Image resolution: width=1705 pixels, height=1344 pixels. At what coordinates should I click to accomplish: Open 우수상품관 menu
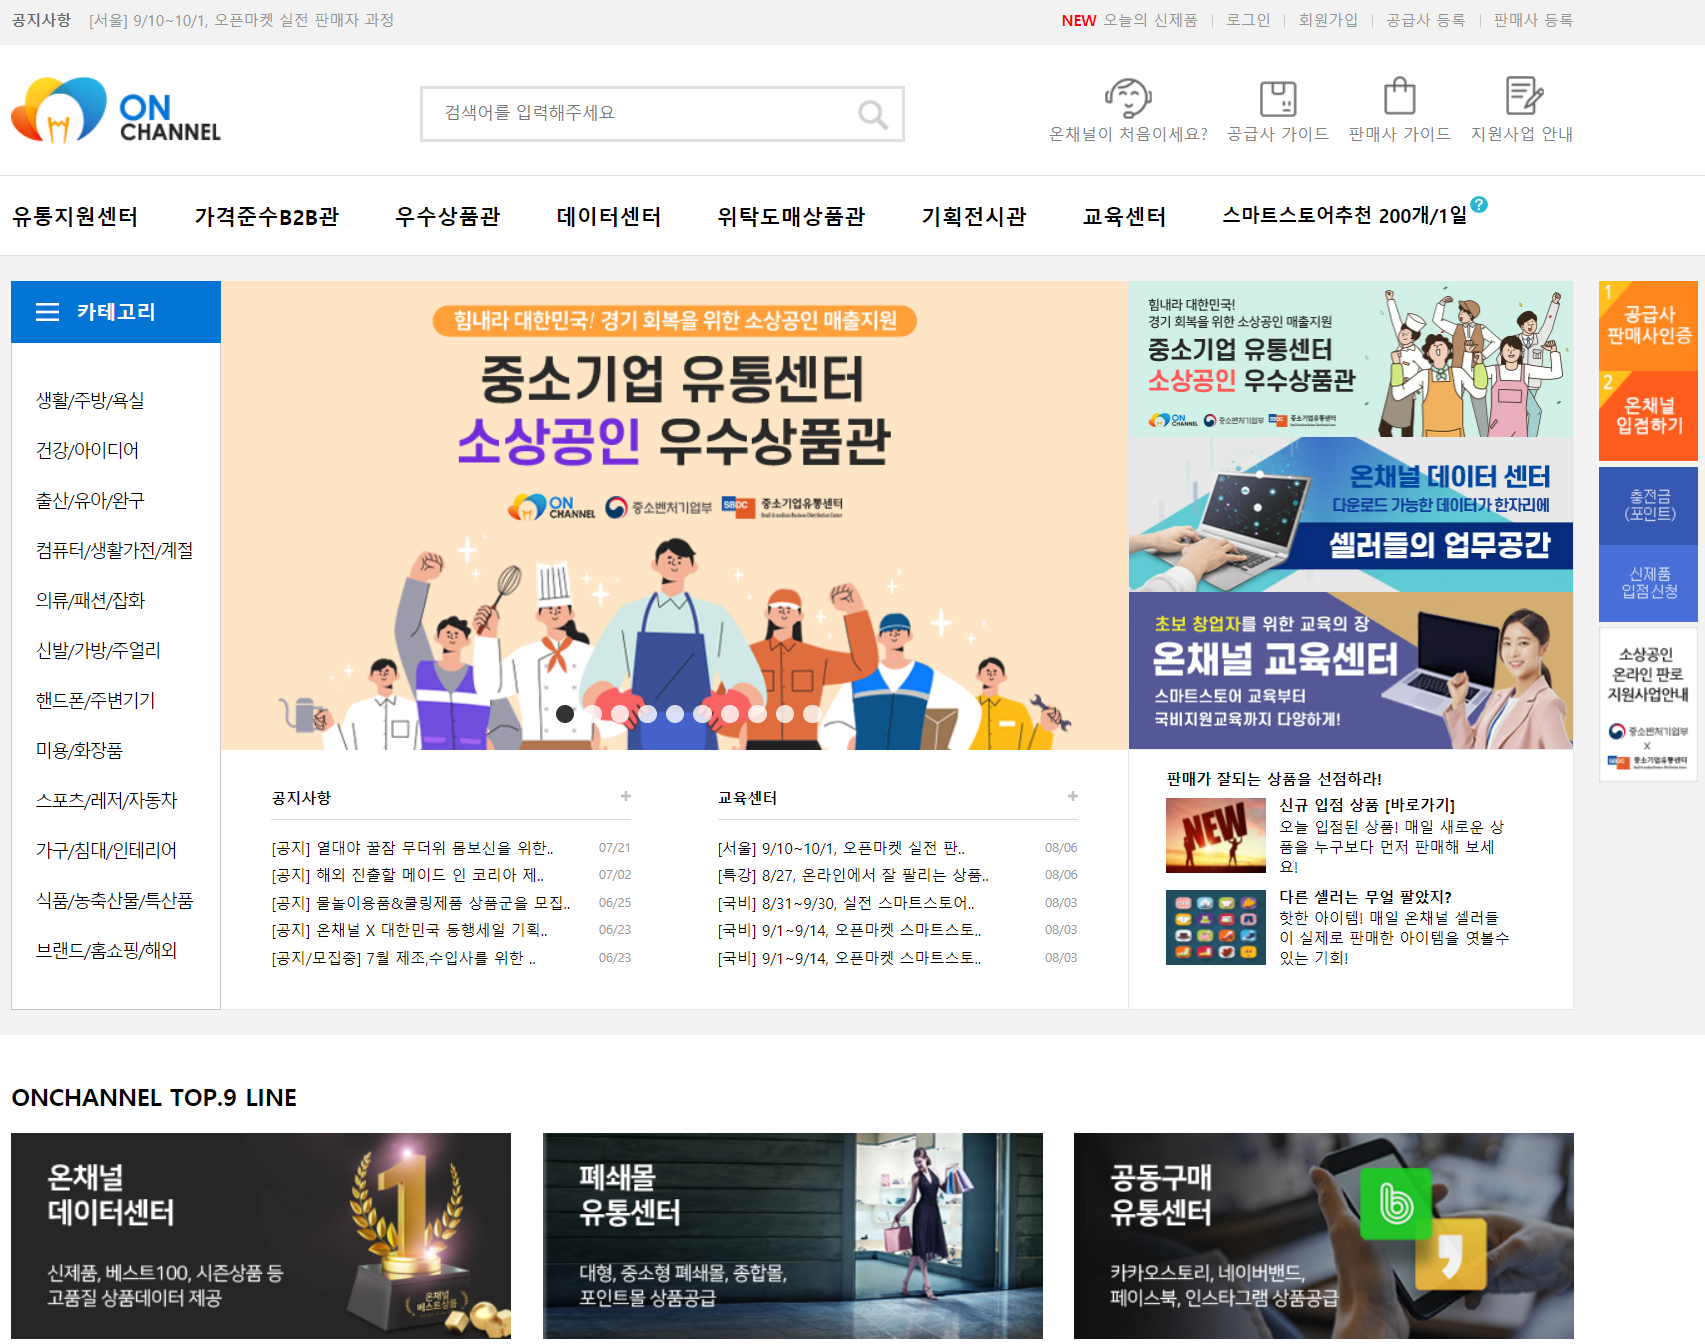pos(447,216)
